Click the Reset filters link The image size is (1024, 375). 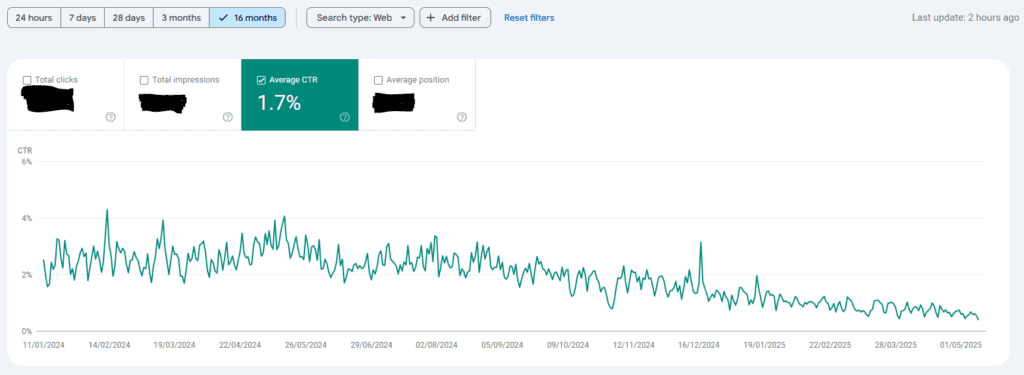pos(529,18)
